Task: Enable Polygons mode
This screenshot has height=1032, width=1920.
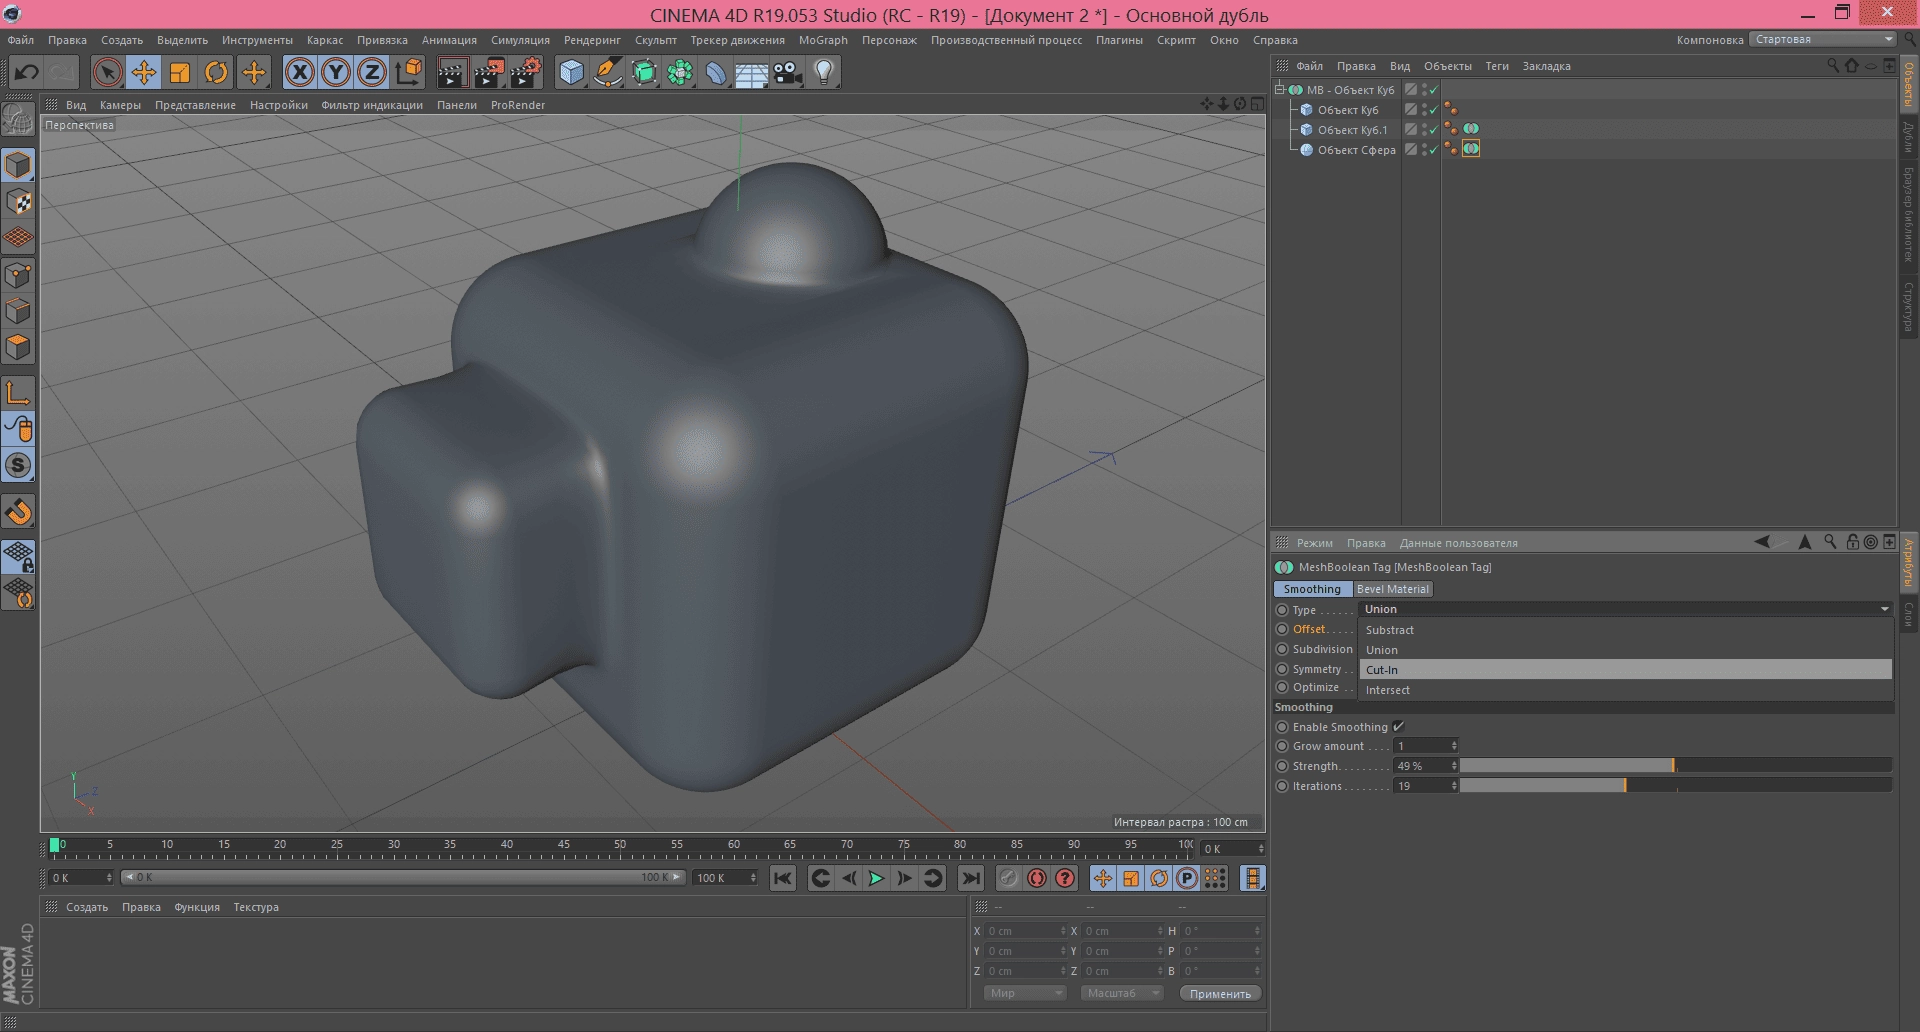Action: pos(18,347)
